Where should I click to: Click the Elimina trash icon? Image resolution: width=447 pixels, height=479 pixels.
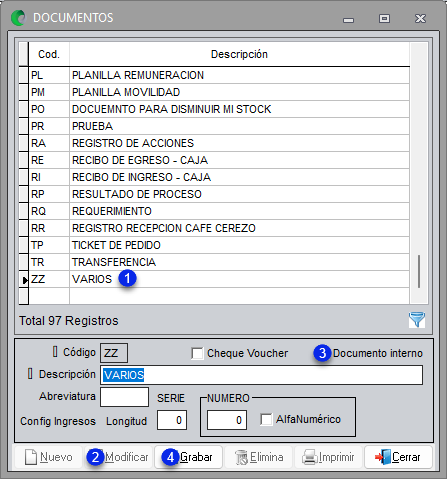coord(241,457)
